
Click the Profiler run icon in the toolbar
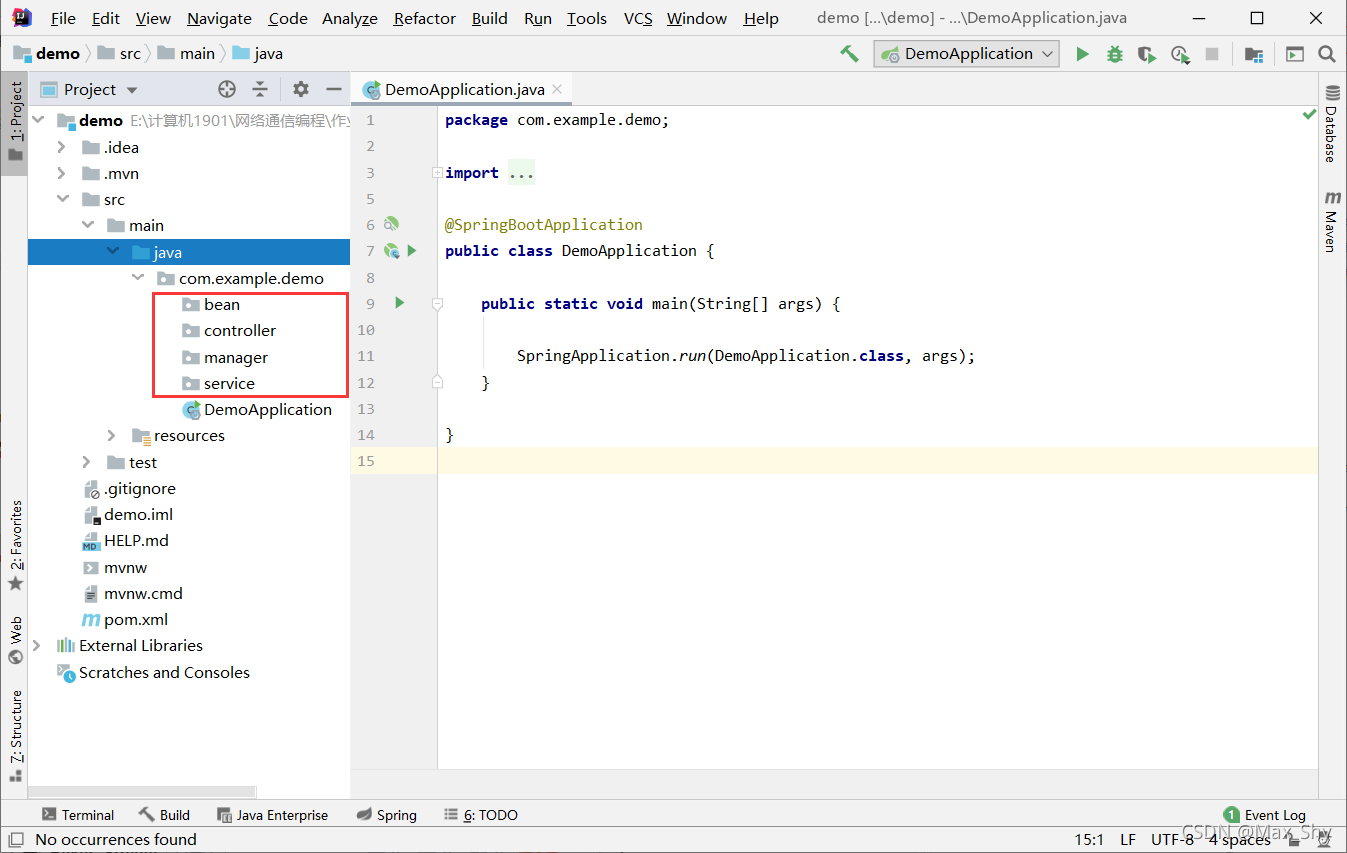1180,54
